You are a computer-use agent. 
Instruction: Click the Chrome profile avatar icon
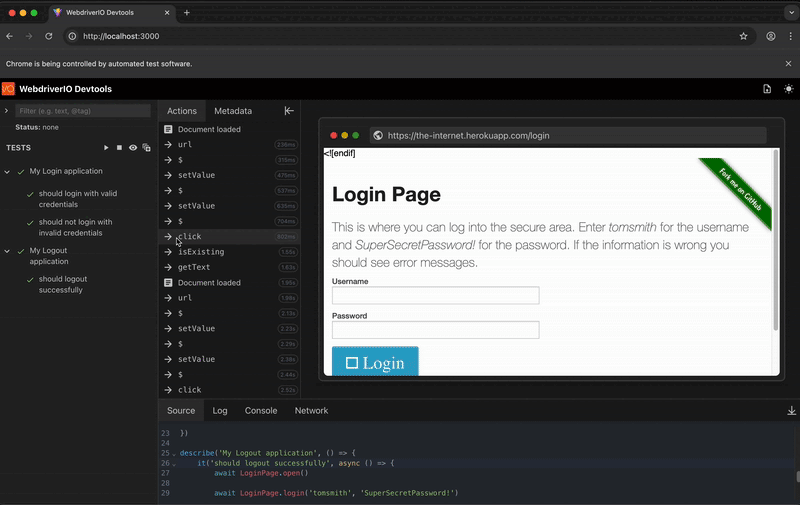[771, 36]
